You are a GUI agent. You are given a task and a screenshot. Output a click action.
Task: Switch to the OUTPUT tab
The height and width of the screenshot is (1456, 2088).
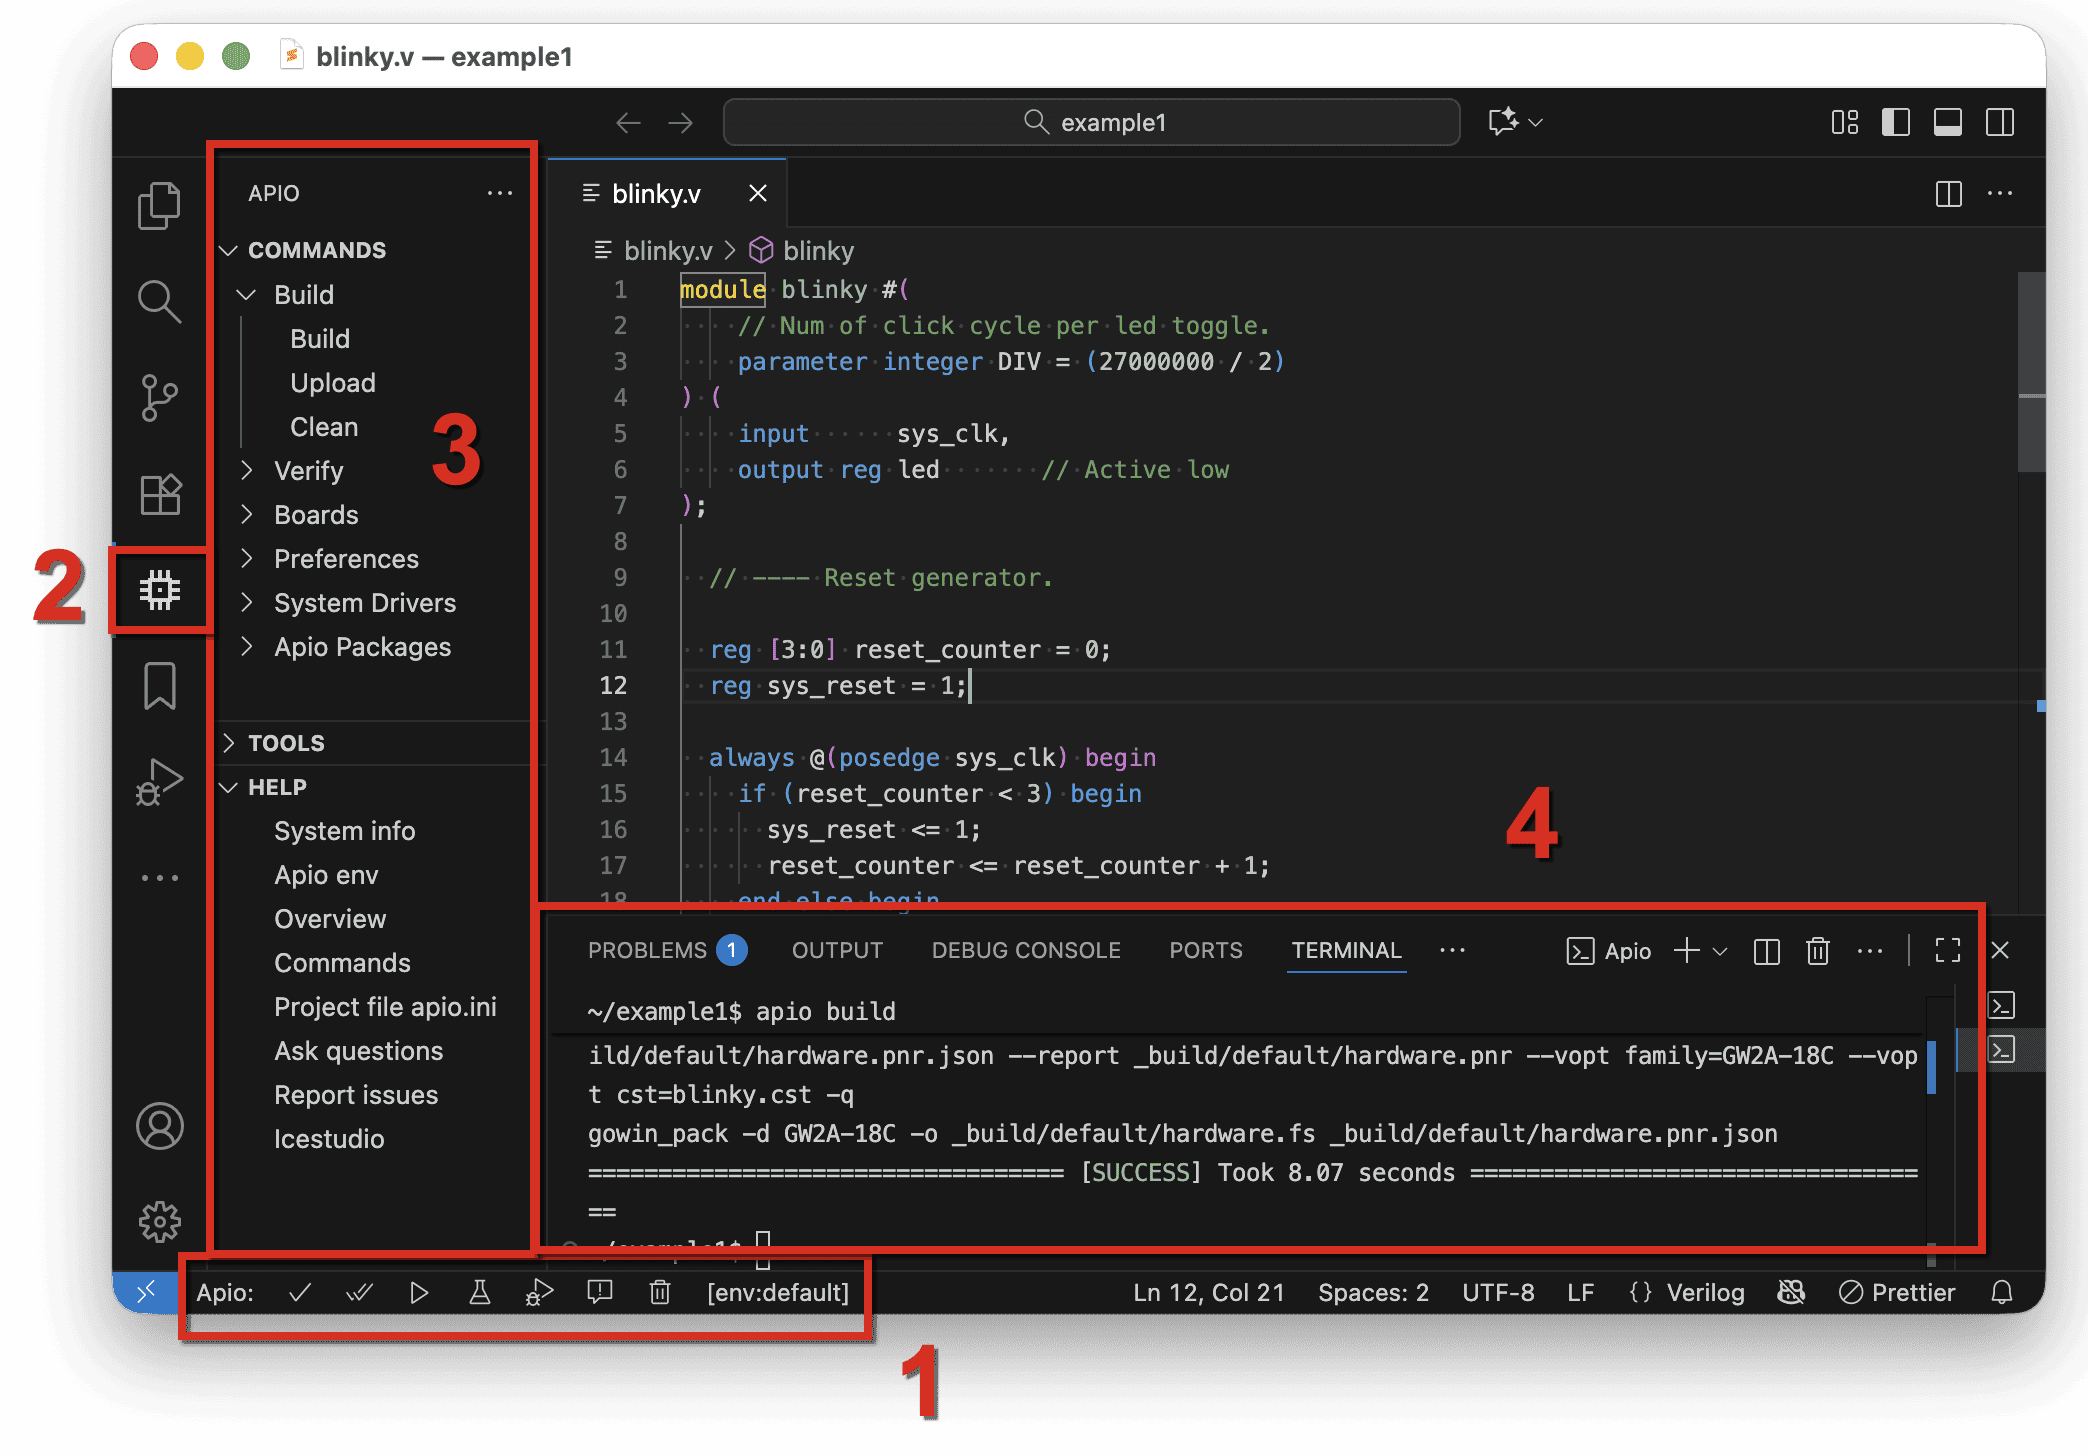pos(837,951)
